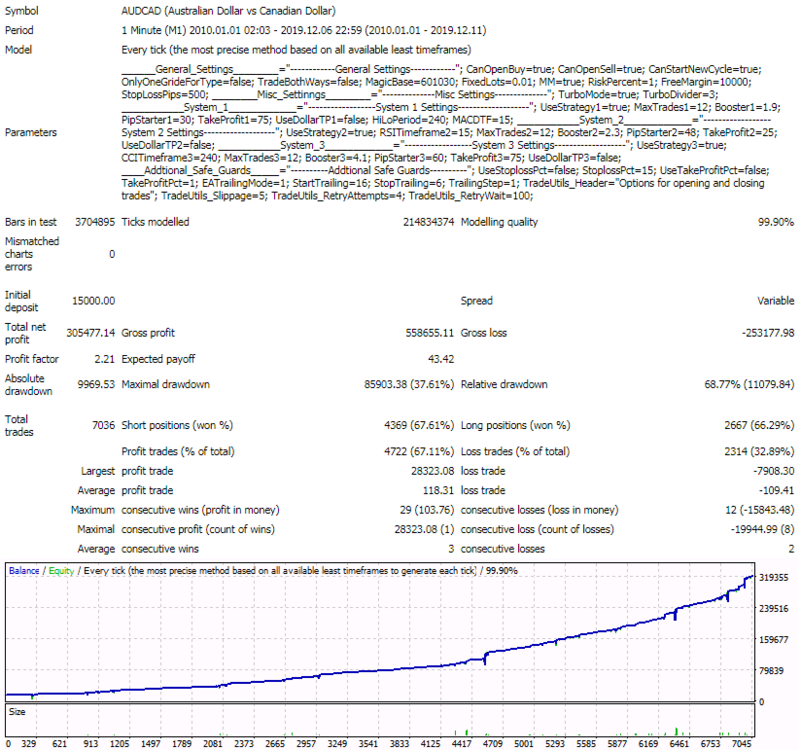Click the 'Period' row label

19,30
